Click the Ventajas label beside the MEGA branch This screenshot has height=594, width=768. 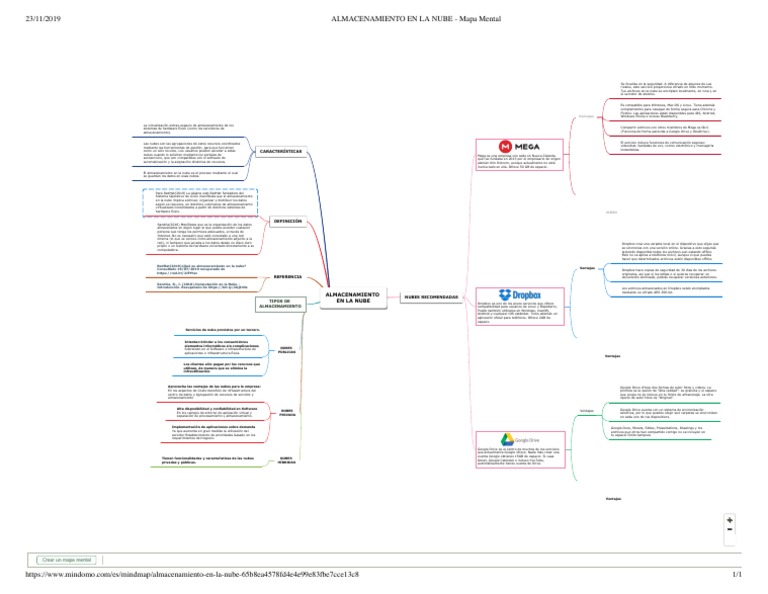coord(586,117)
